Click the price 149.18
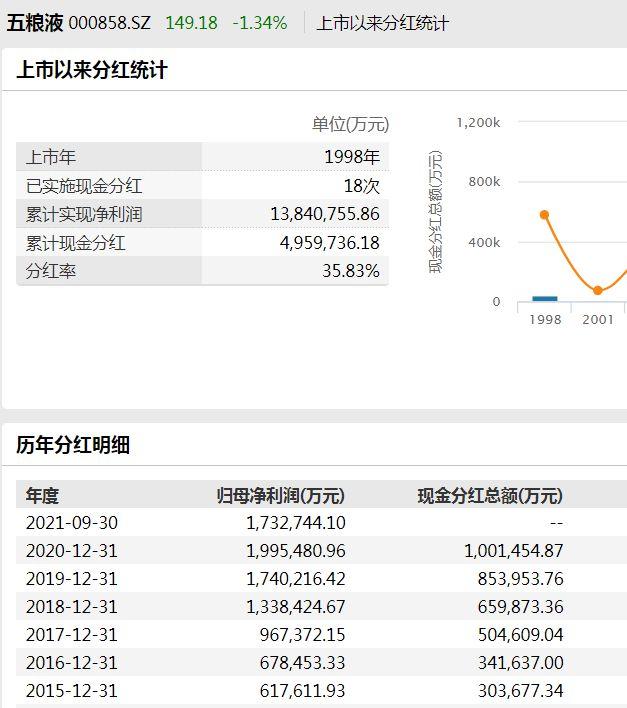627x708 pixels. click(191, 23)
